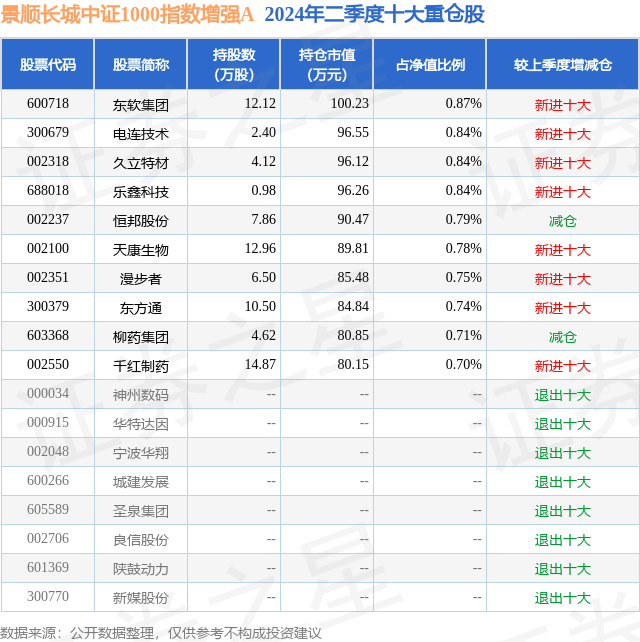Select stock code 002100
Viewport: 640px width, 642px height.
tap(48, 249)
